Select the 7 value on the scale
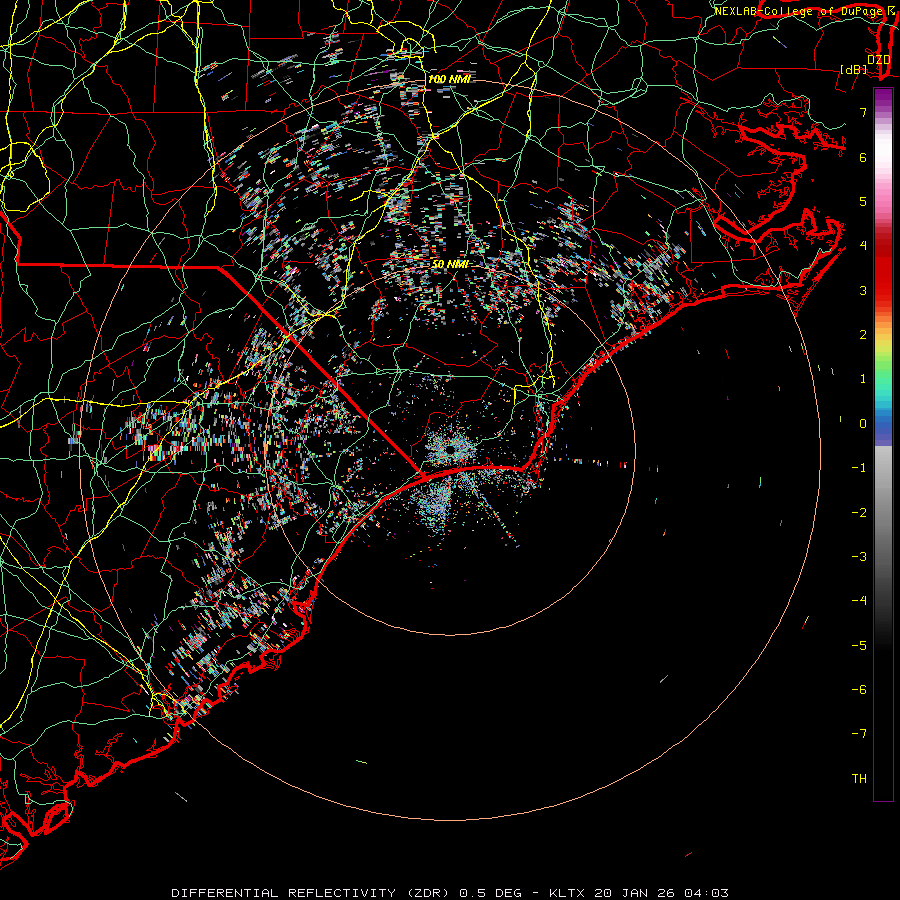 (x=863, y=112)
